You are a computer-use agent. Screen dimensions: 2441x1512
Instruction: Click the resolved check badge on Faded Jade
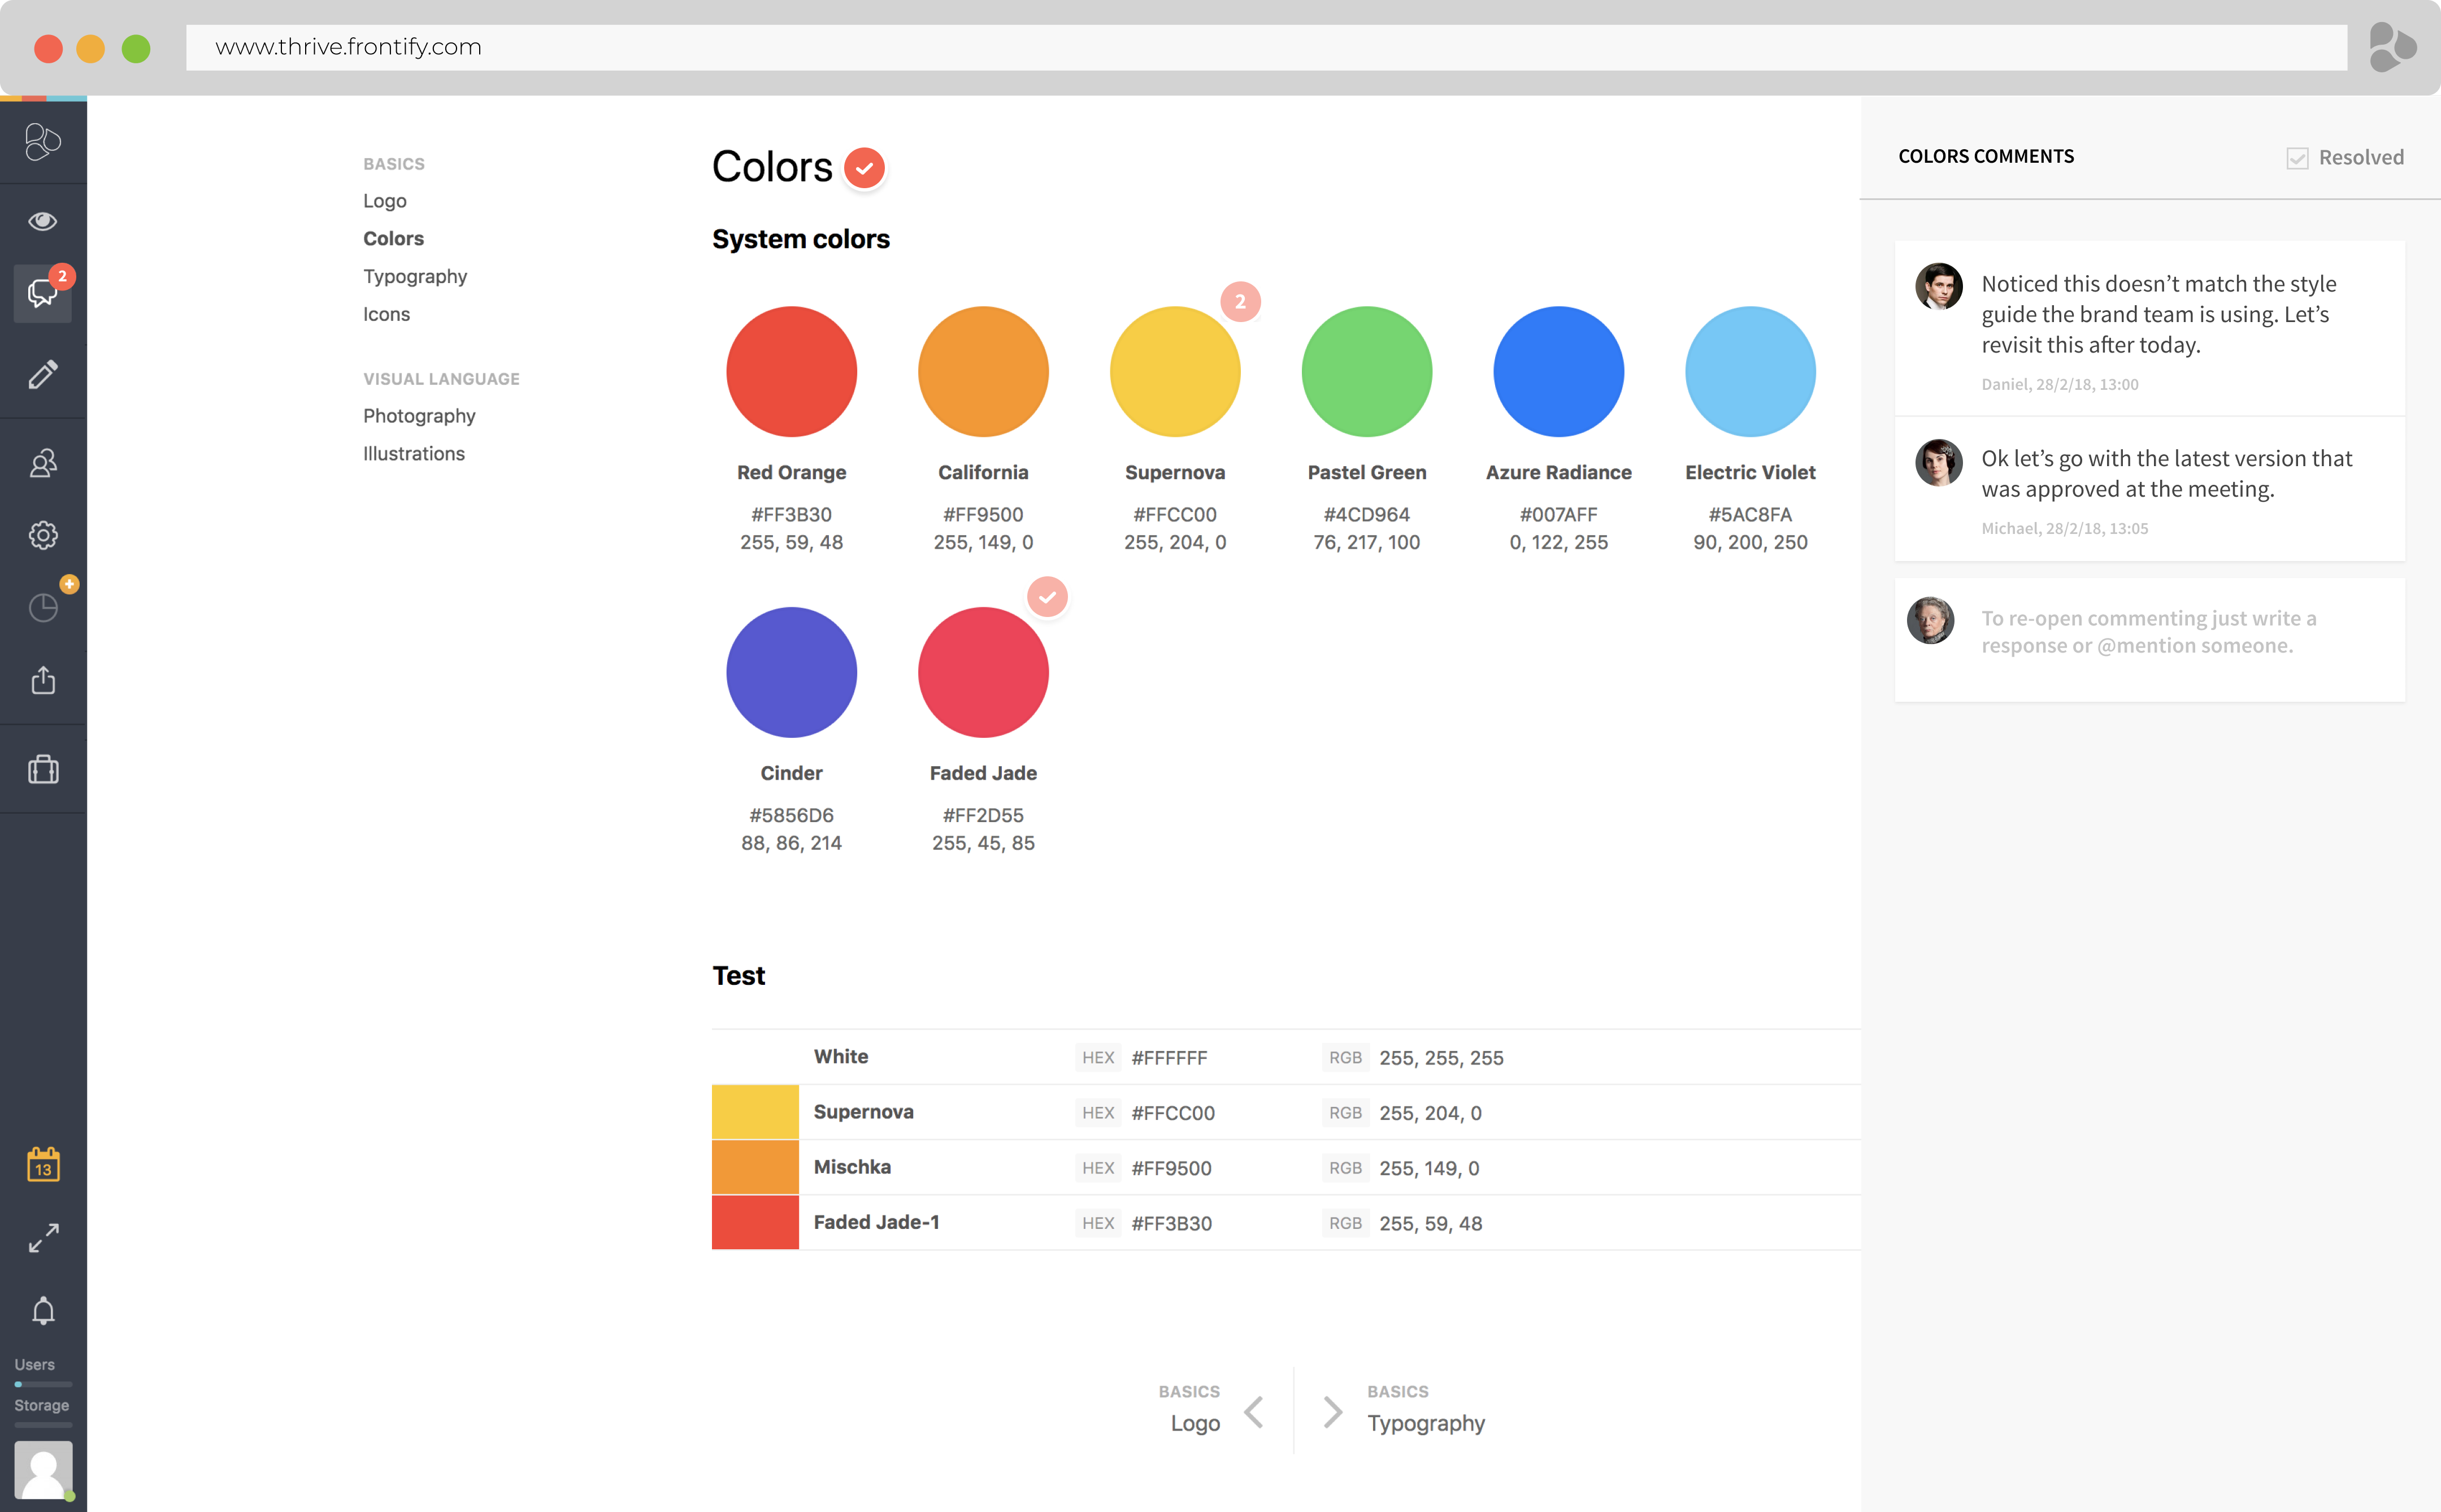tap(1047, 597)
